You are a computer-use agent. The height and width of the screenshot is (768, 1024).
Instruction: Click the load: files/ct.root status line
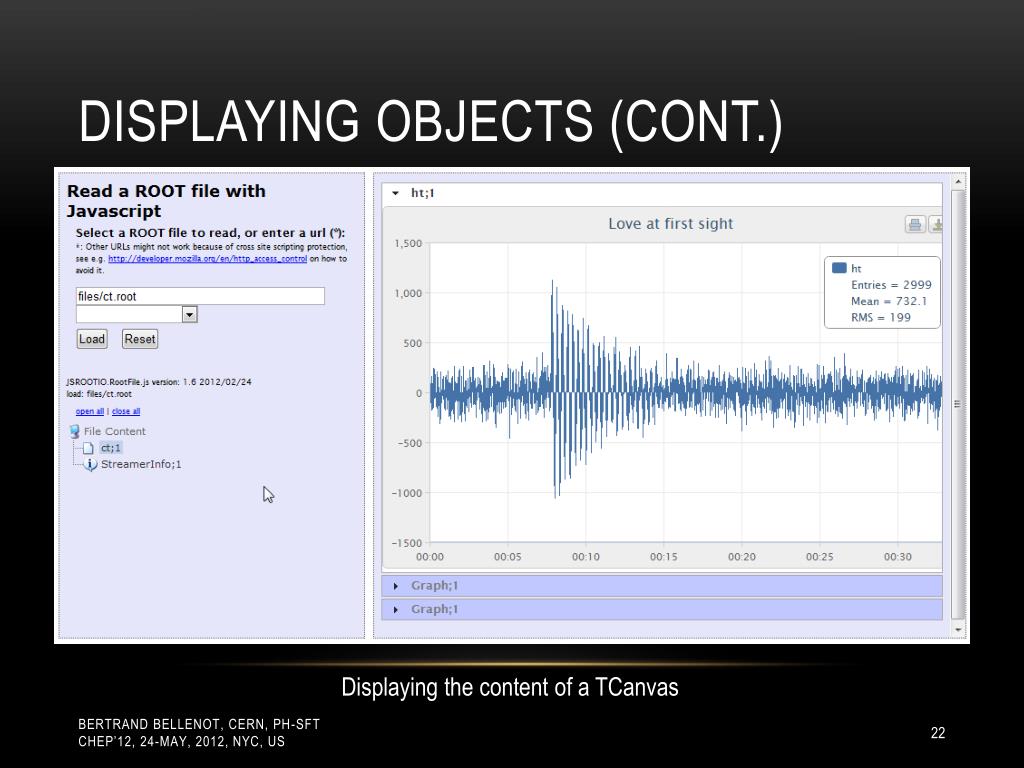99,394
